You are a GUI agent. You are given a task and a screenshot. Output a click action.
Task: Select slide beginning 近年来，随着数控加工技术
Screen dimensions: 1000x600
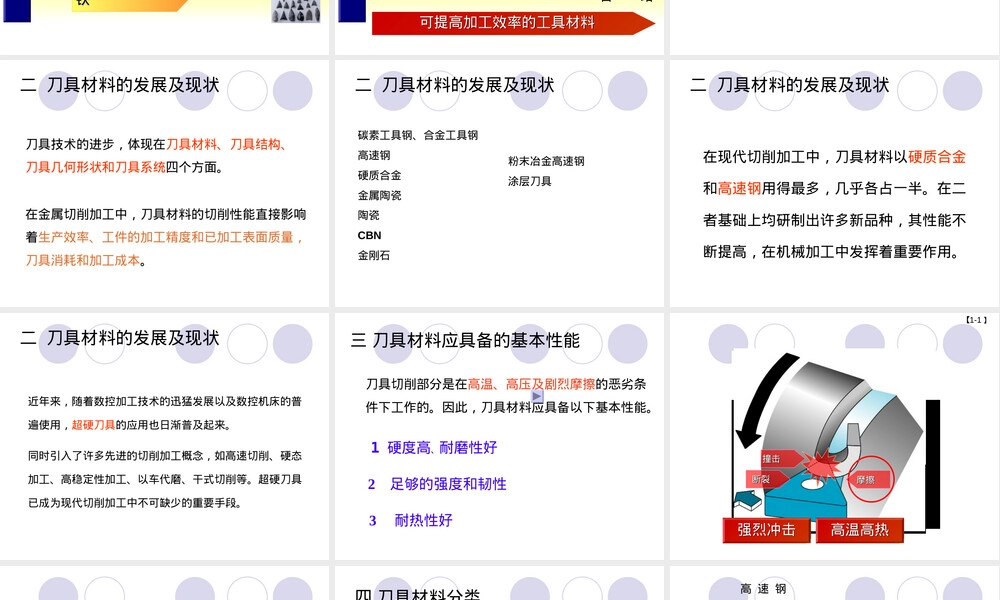tap(165, 436)
